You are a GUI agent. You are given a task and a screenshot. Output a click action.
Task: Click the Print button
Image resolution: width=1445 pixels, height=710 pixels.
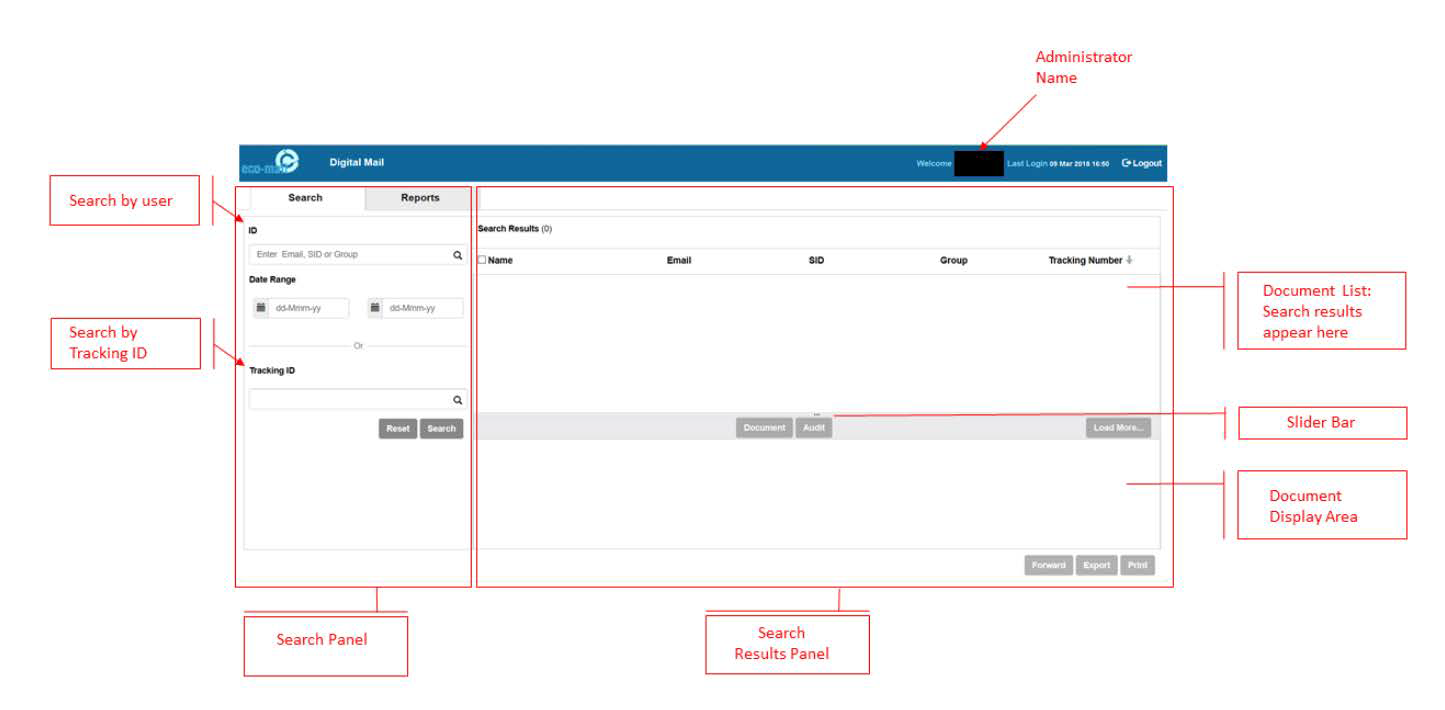[x=1137, y=566]
